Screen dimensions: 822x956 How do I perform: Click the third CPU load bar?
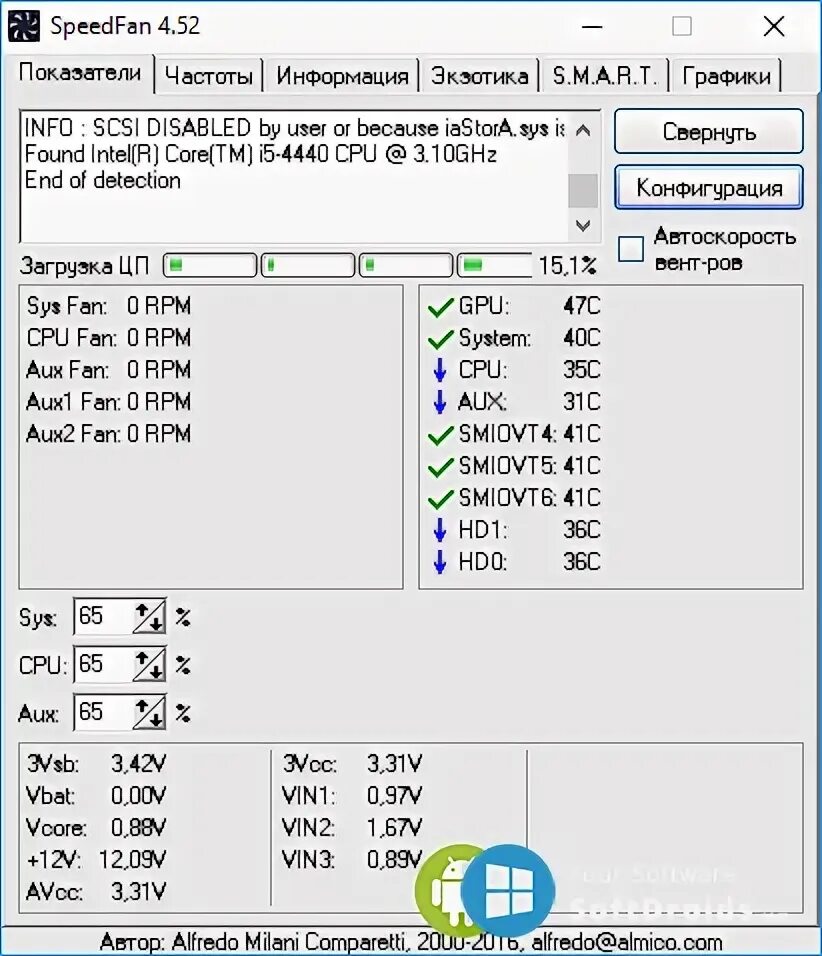tap(406, 265)
